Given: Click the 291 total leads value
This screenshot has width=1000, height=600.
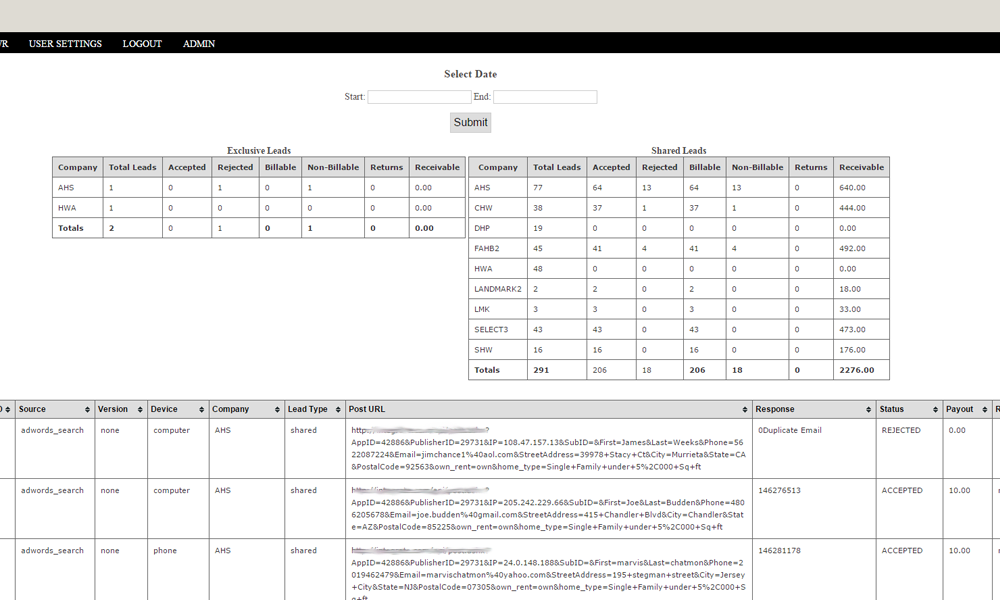Looking at the screenshot, I should pos(541,370).
